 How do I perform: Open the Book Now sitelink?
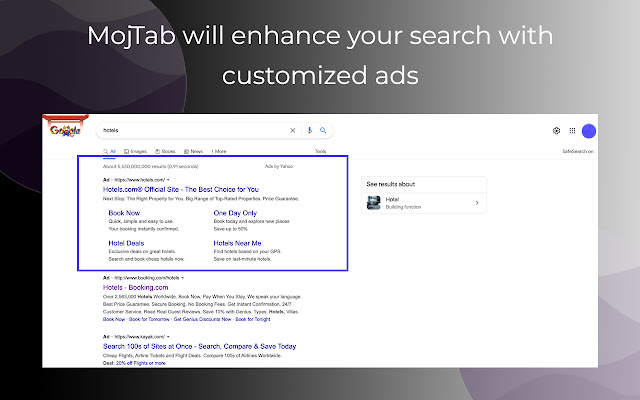124,213
